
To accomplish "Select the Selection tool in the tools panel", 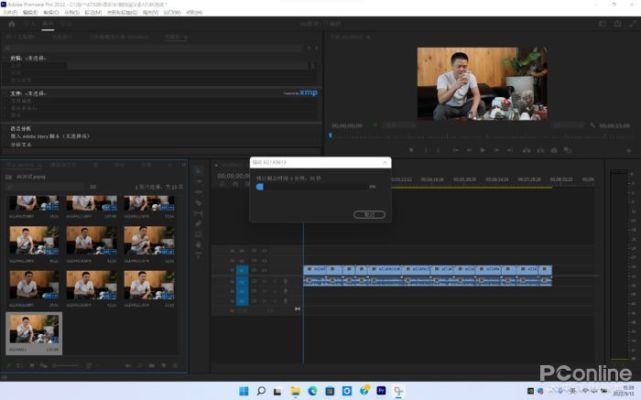I will coord(198,171).
